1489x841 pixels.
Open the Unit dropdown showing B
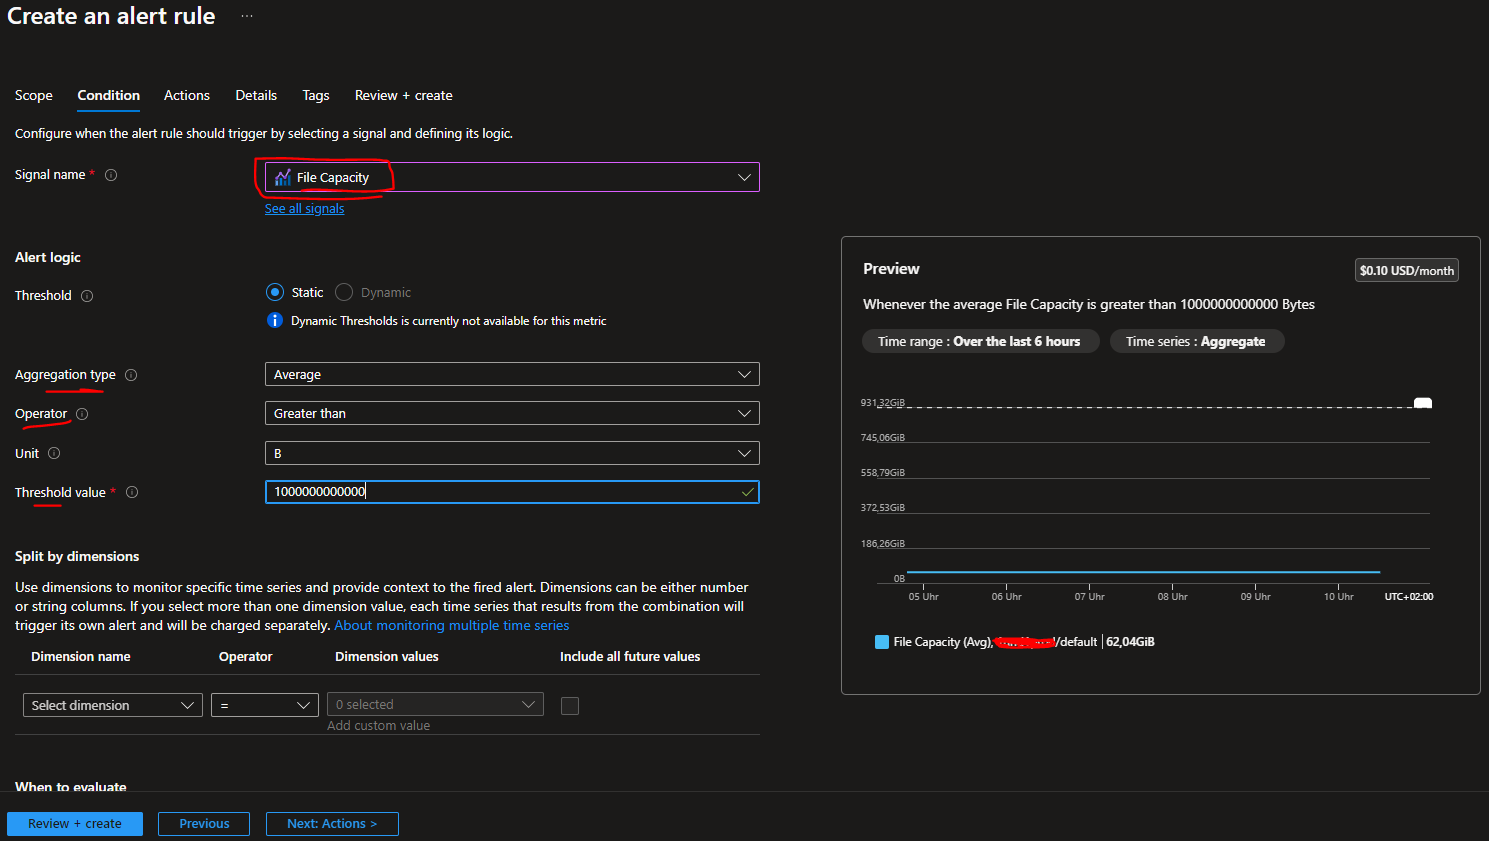pos(512,453)
